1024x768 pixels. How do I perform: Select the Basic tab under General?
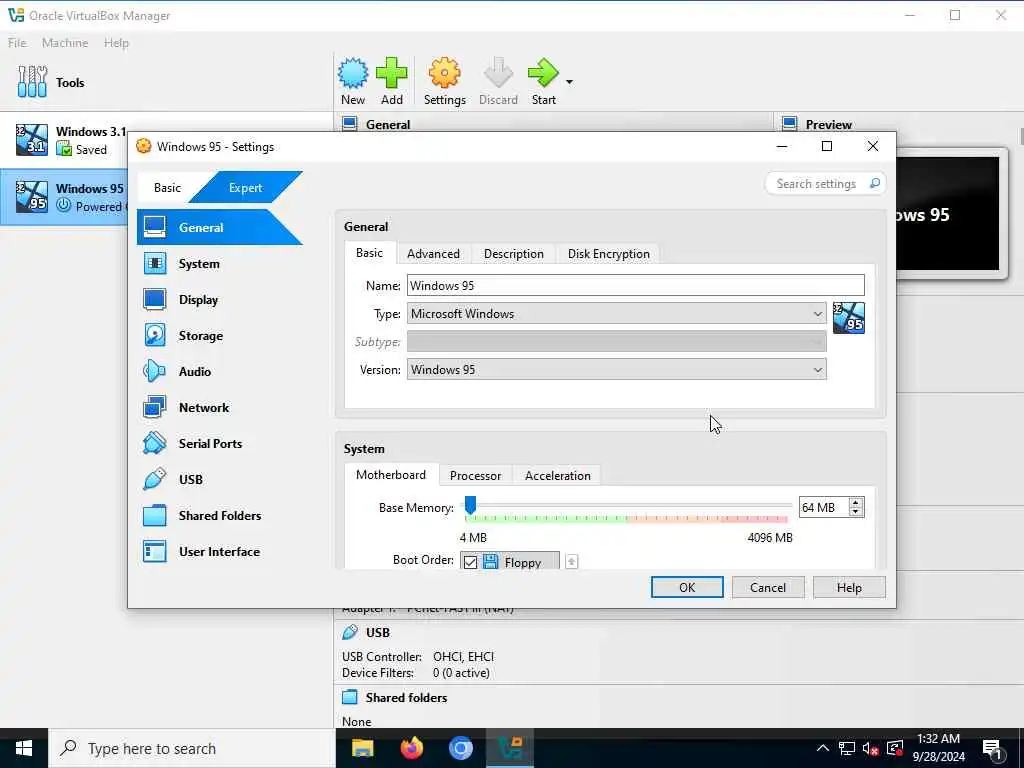[x=370, y=253]
